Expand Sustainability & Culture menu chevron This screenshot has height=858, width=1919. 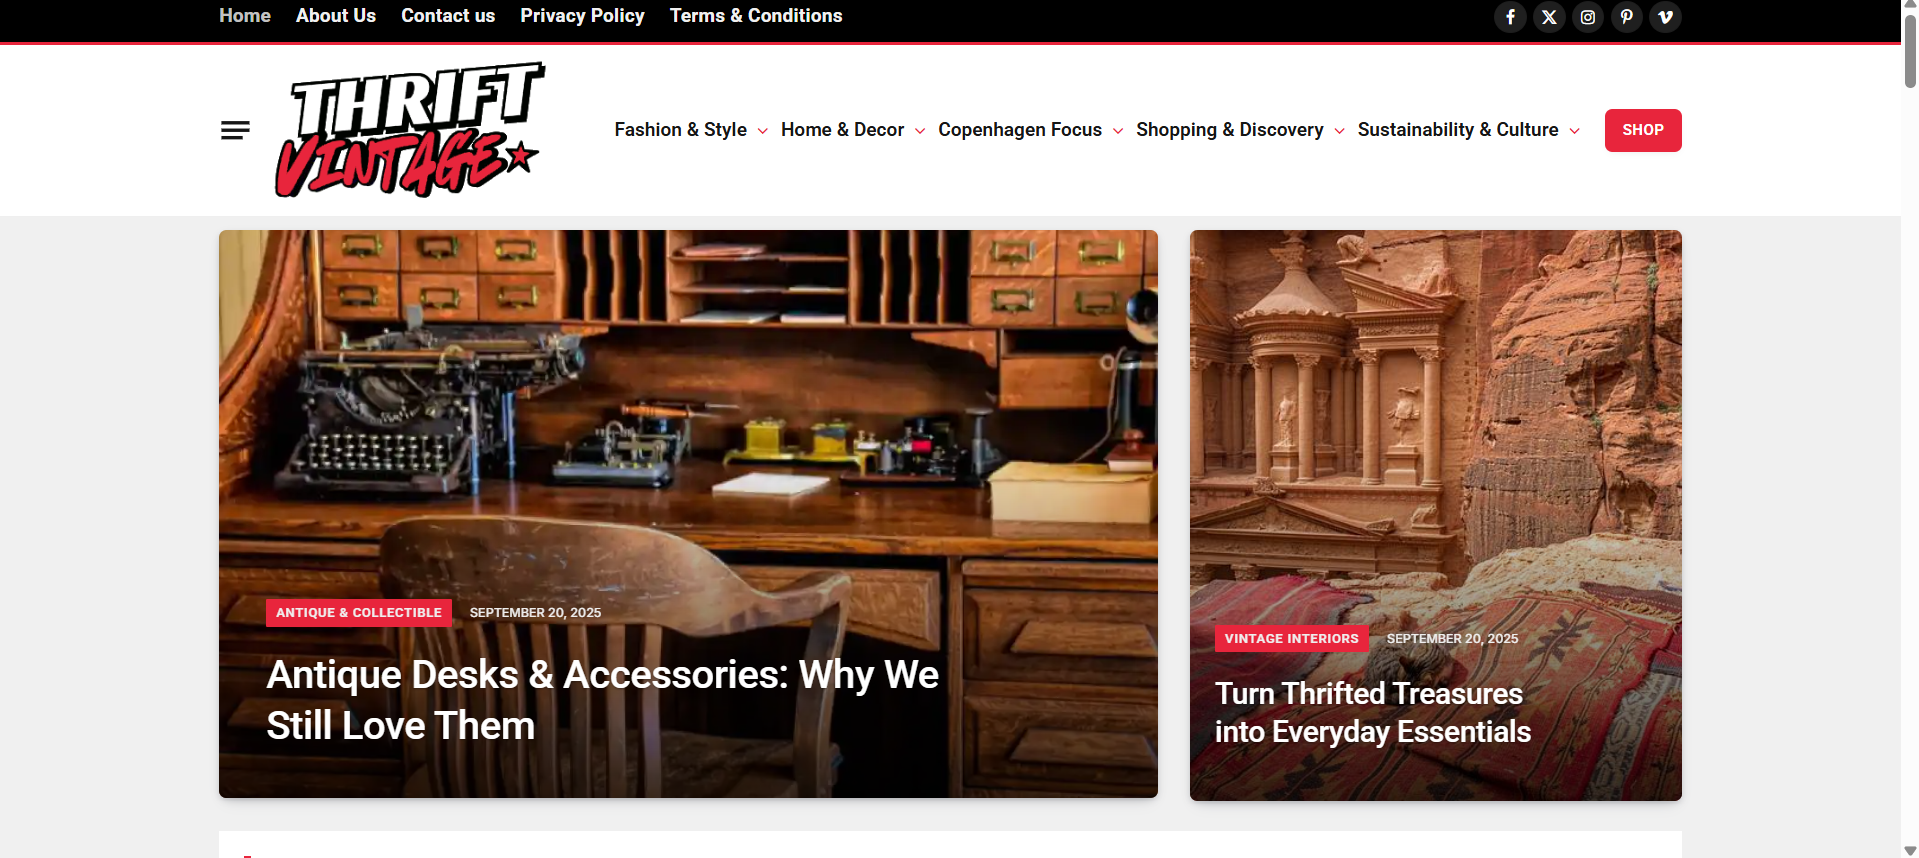(1575, 131)
